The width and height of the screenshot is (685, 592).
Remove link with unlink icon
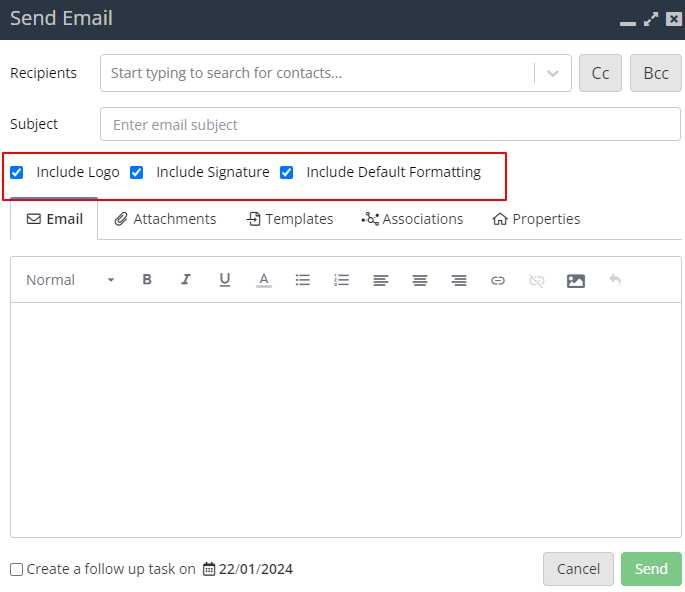(x=536, y=280)
